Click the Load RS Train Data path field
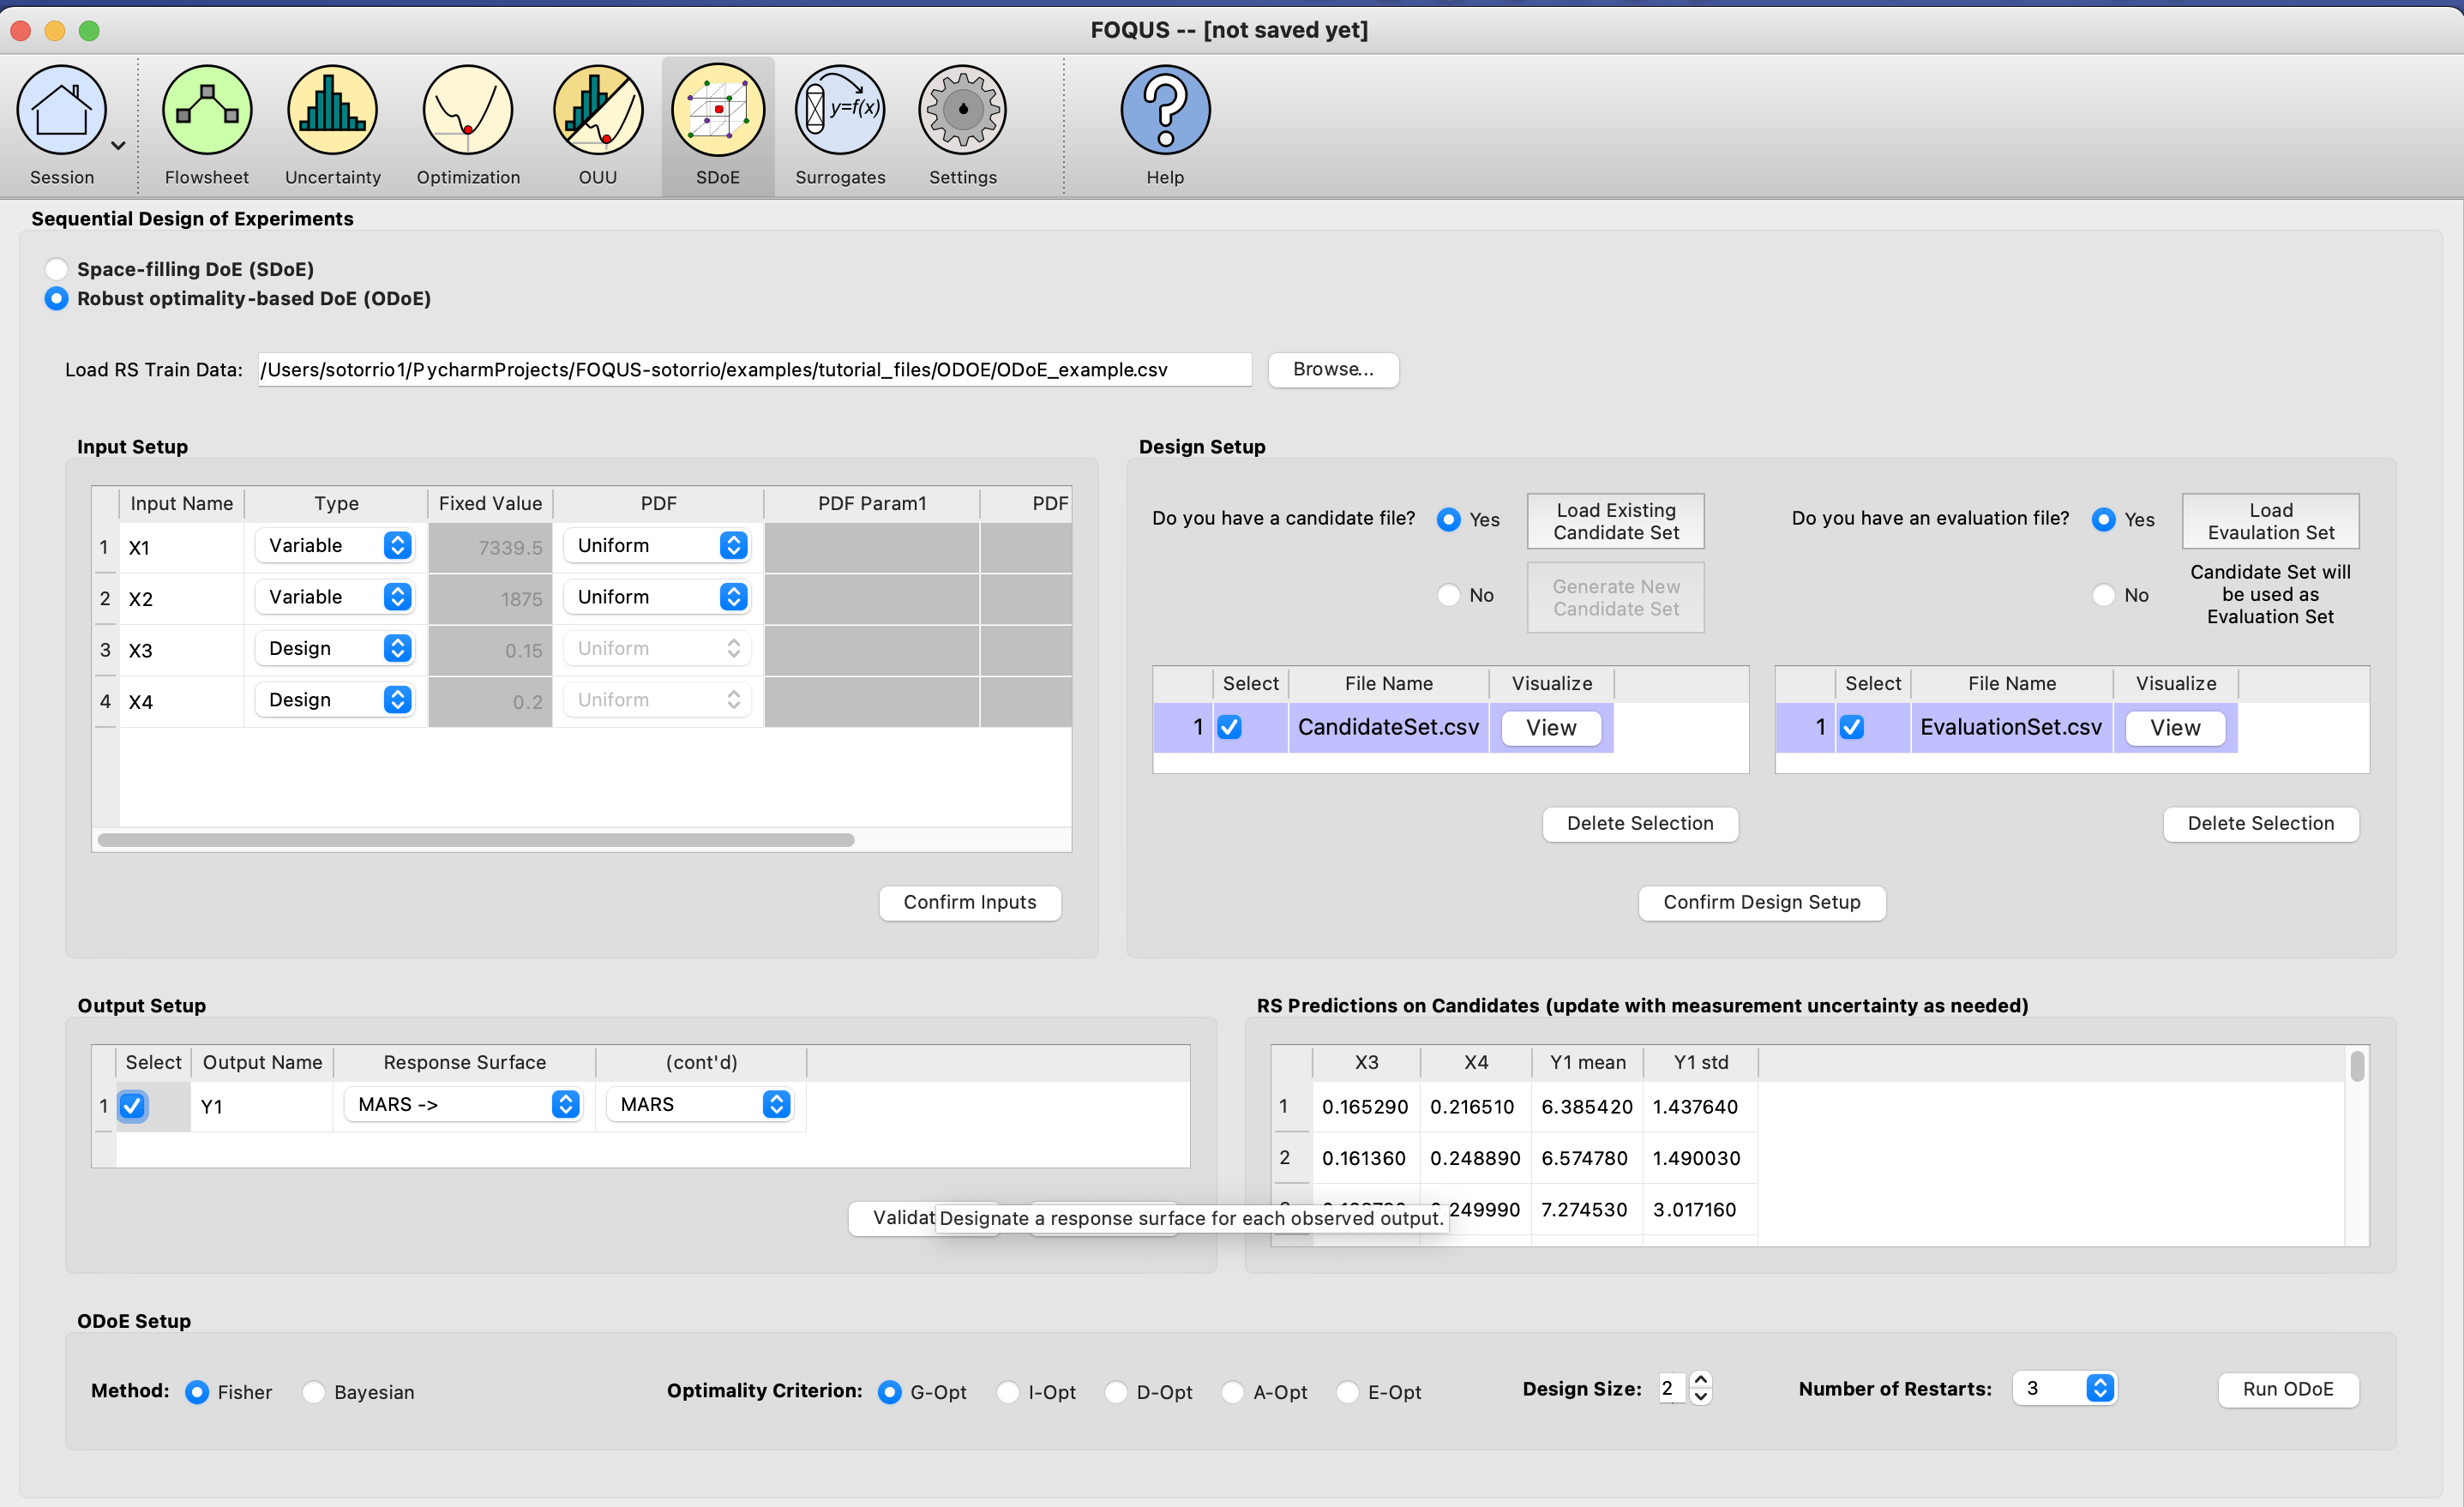Image resolution: width=2464 pixels, height=1507 pixels. click(754, 370)
